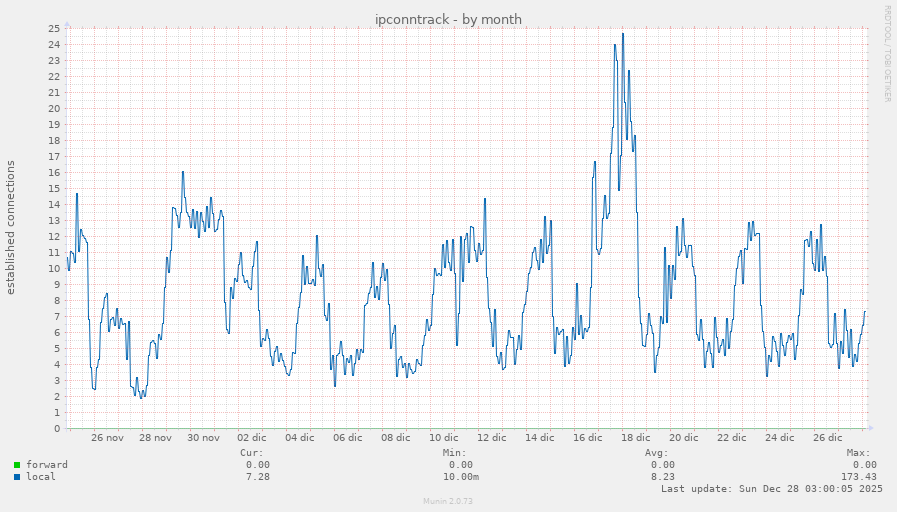Click the "28 nov" x-axis date label

coord(156,438)
